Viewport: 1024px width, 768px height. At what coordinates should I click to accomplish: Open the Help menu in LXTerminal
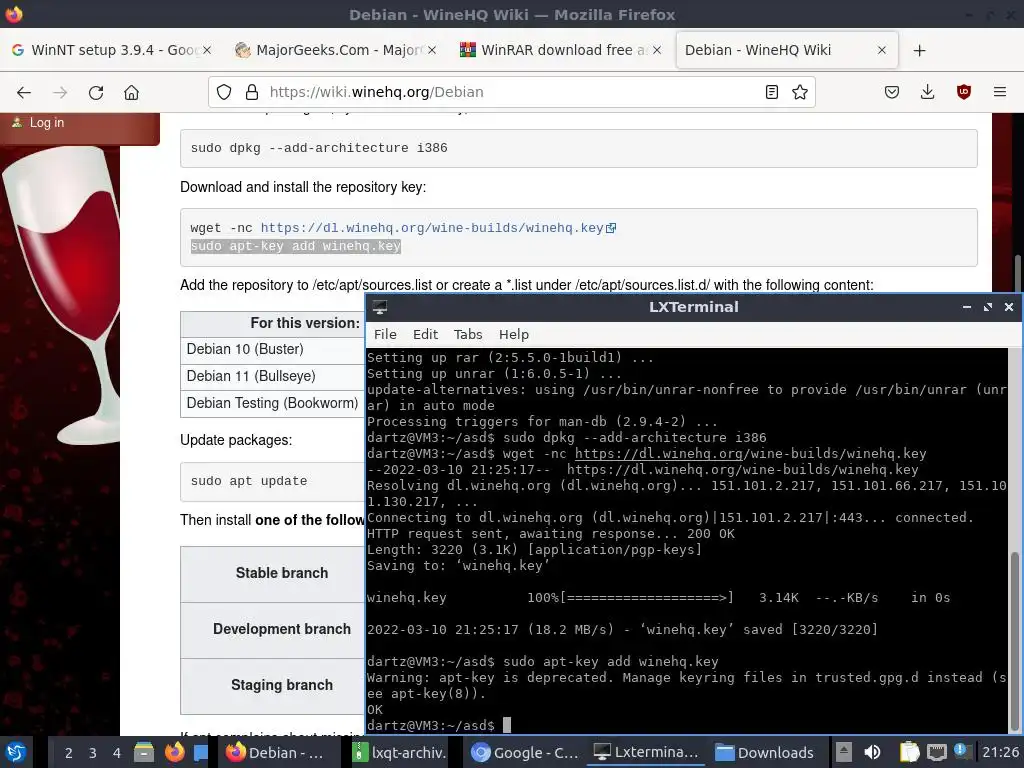pos(514,334)
